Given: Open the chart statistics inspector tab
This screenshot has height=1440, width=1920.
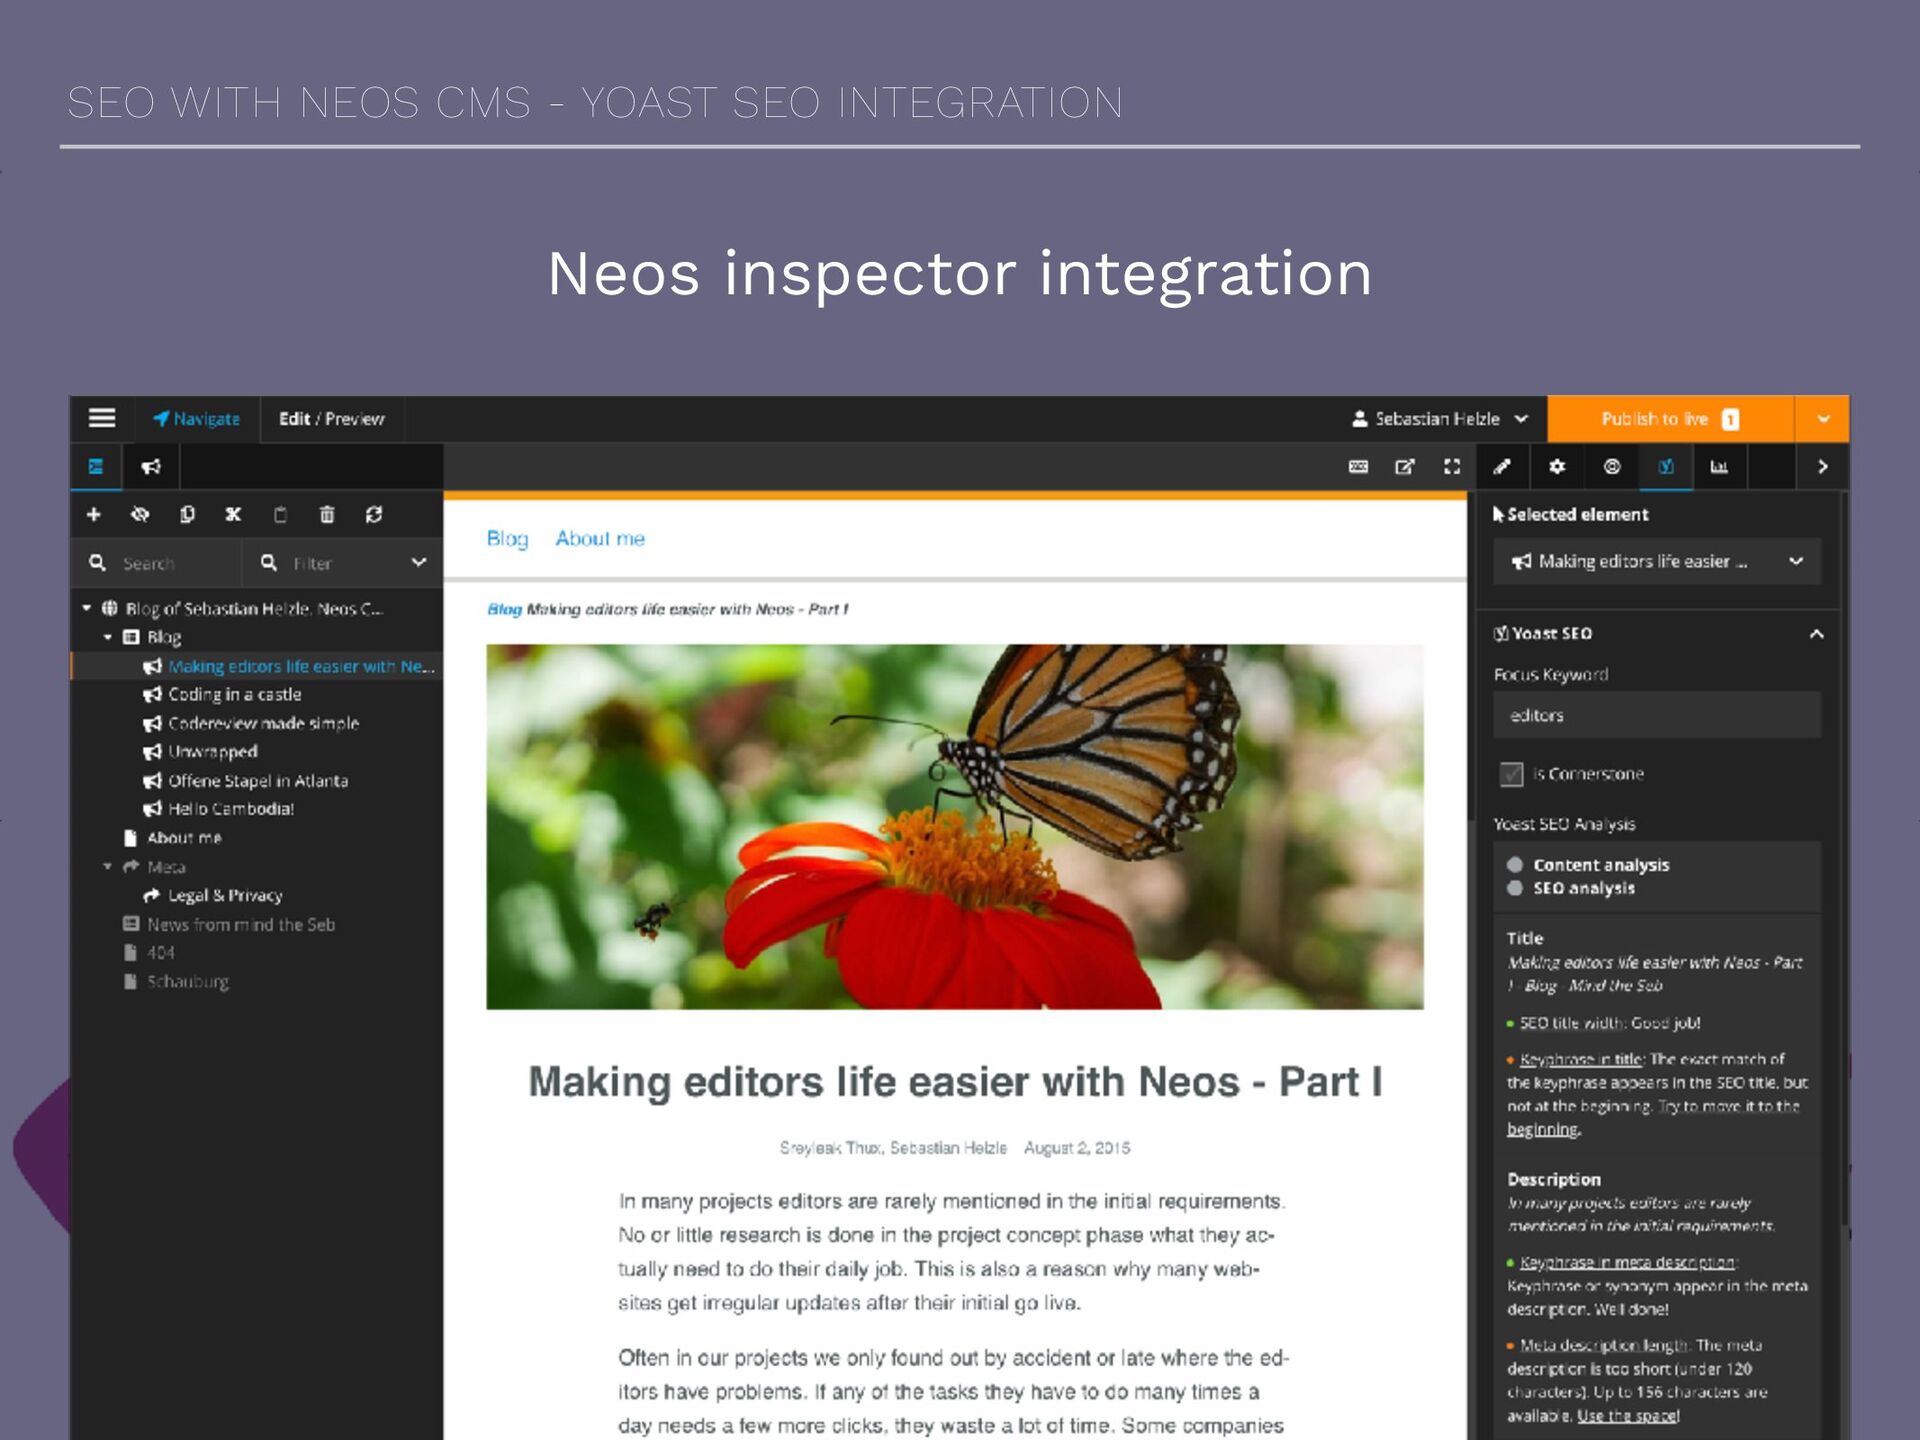Looking at the screenshot, I should coord(1719,466).
